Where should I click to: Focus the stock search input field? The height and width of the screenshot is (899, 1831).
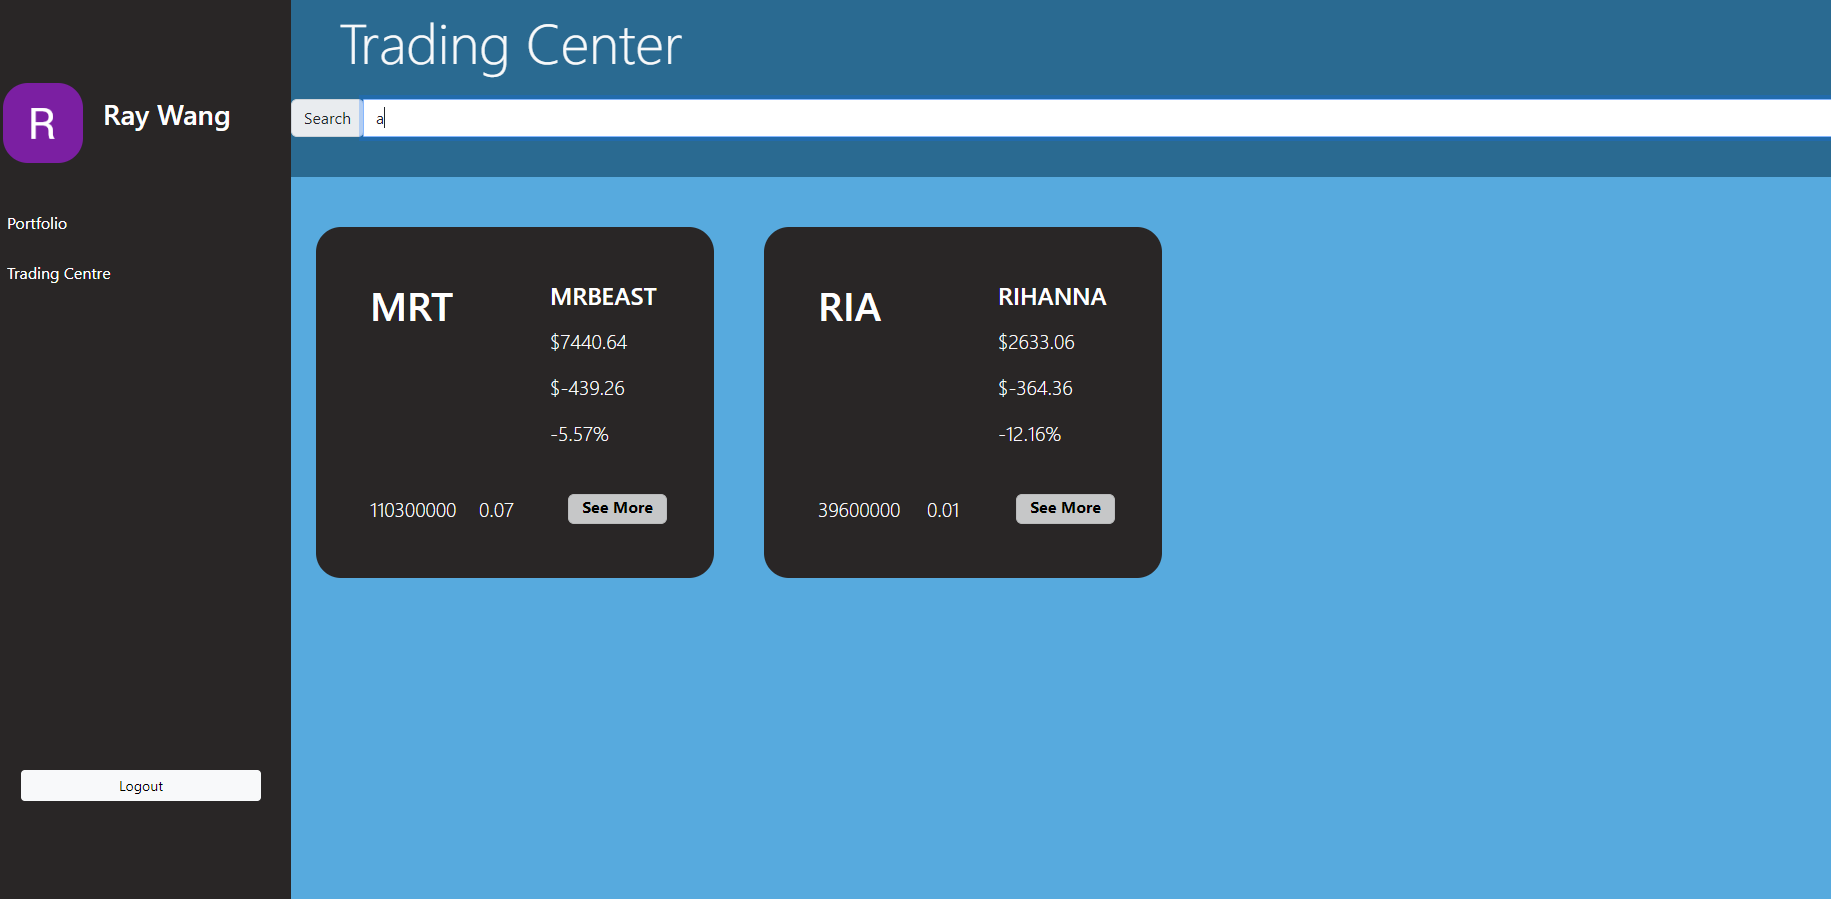[x=1097, y=118]
